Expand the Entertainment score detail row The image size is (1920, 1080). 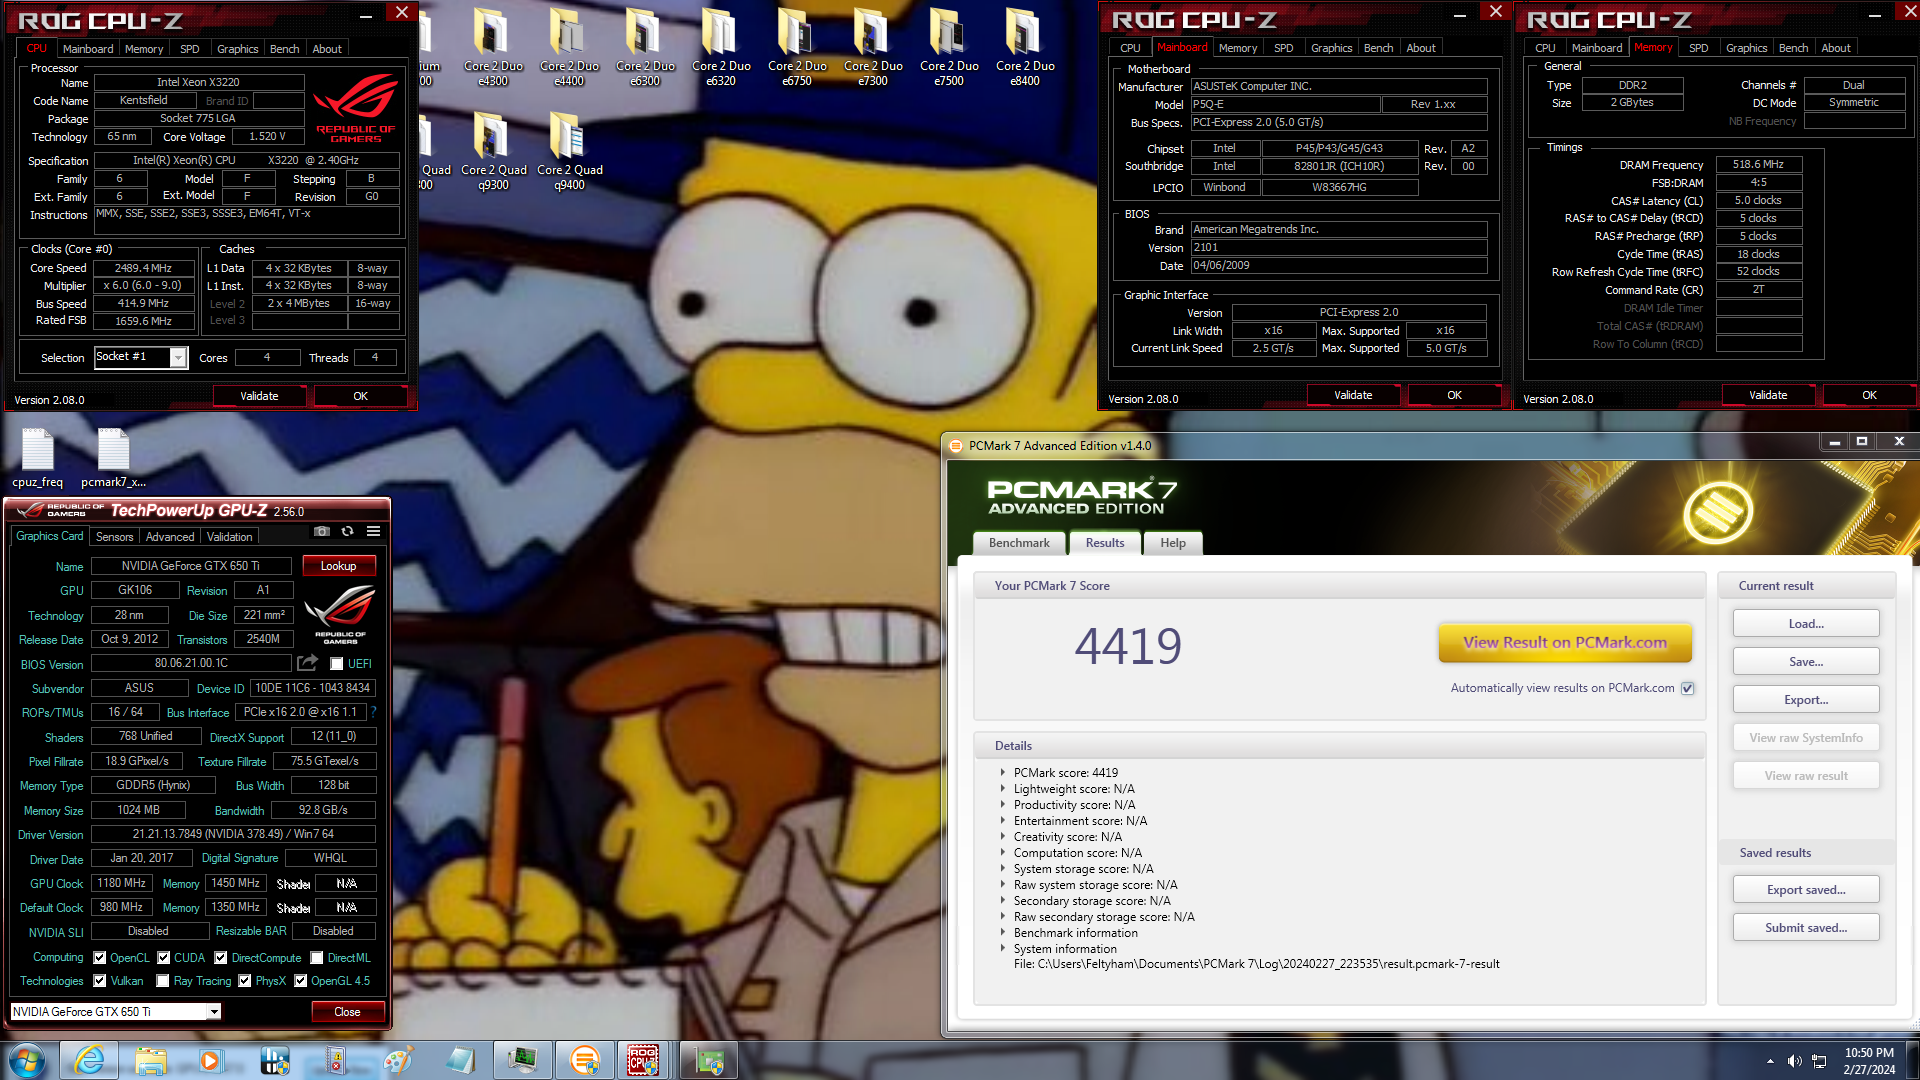click(x=1003, y=820)
